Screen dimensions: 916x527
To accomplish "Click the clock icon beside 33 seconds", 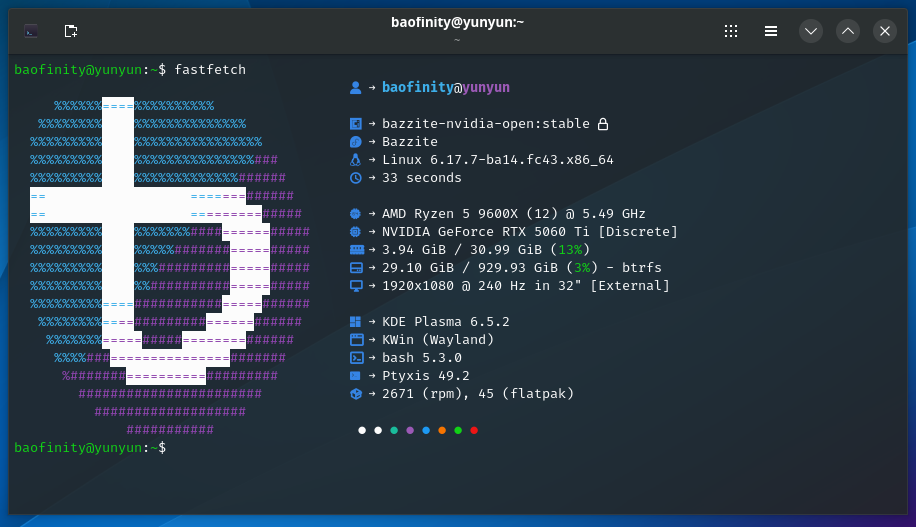I will coord(355,178).
